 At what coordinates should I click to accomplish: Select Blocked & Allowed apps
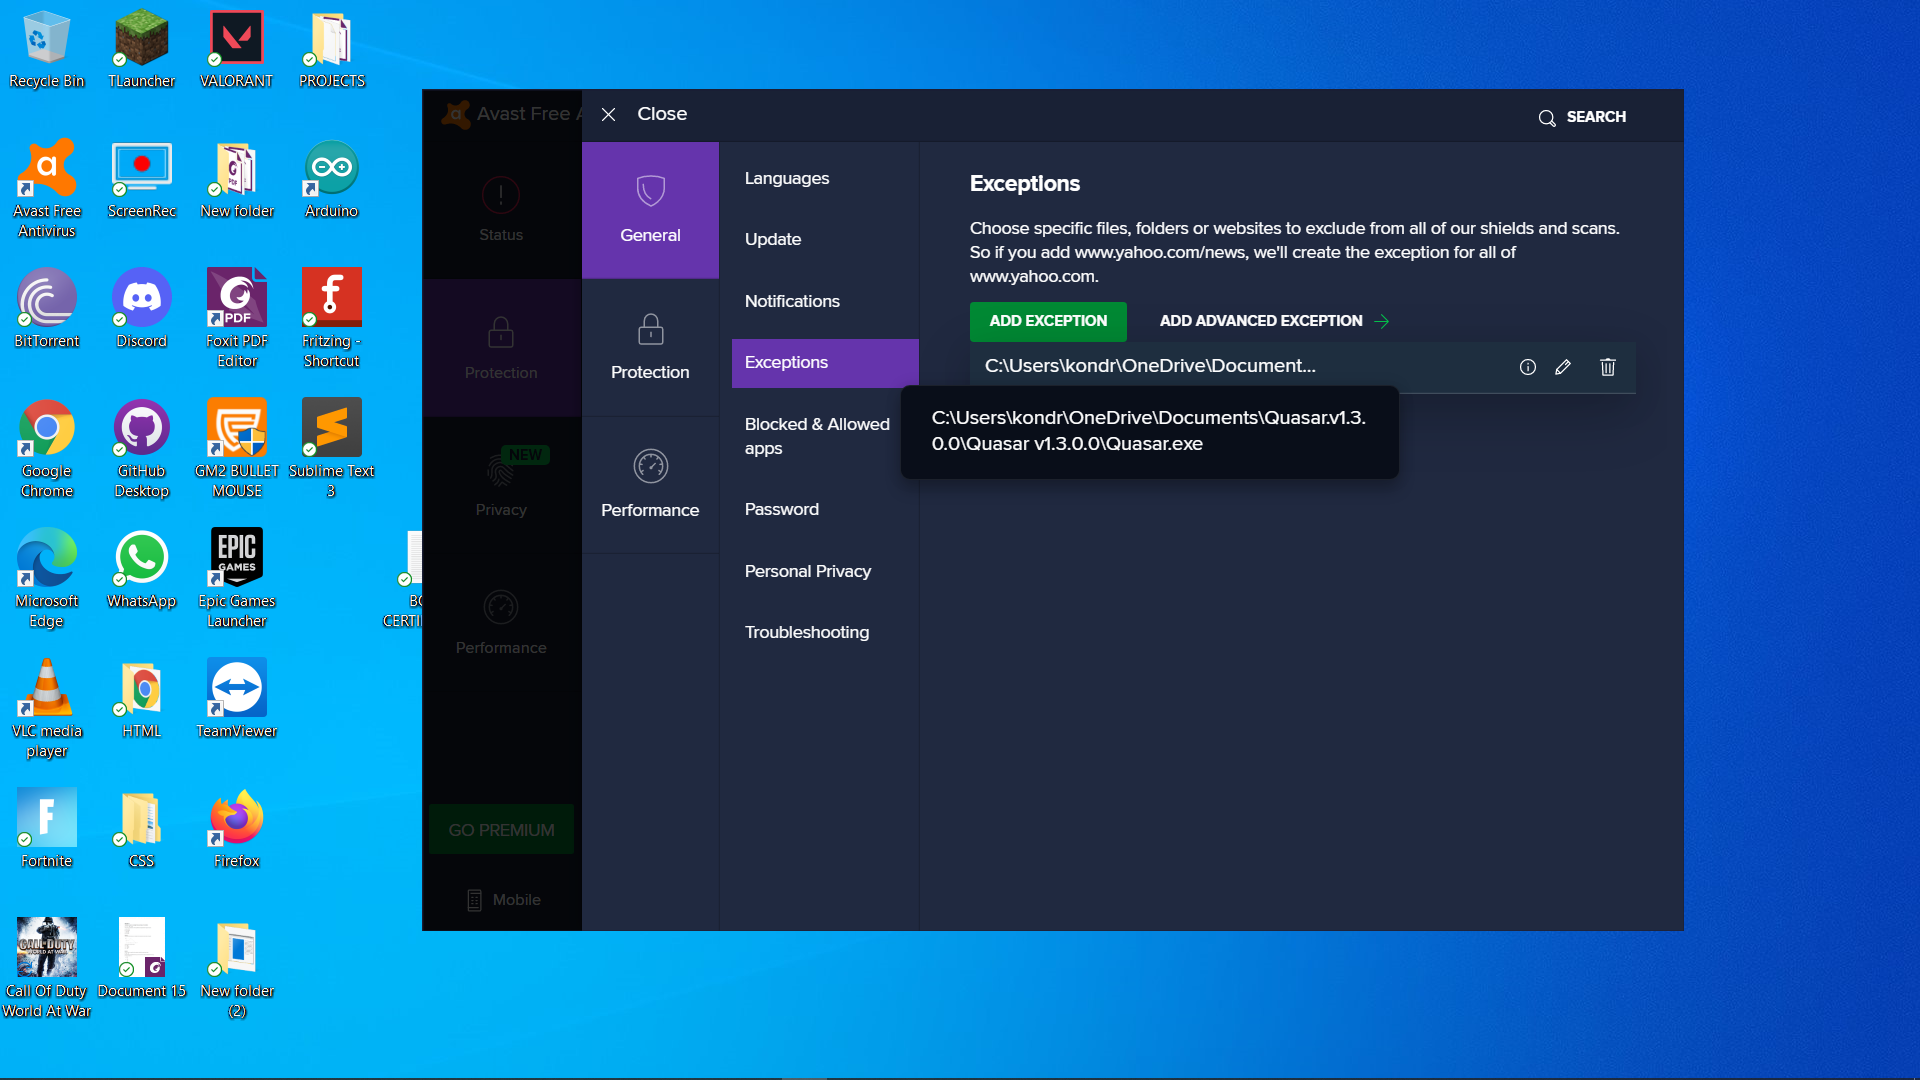coord(816,436)
